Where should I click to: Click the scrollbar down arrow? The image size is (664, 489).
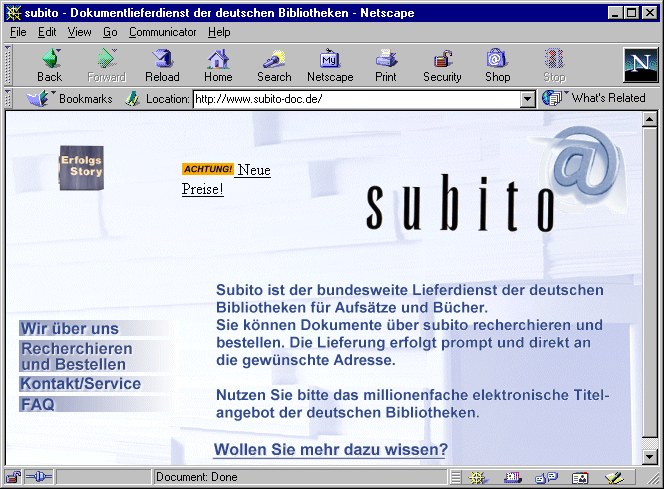[650, 457]
